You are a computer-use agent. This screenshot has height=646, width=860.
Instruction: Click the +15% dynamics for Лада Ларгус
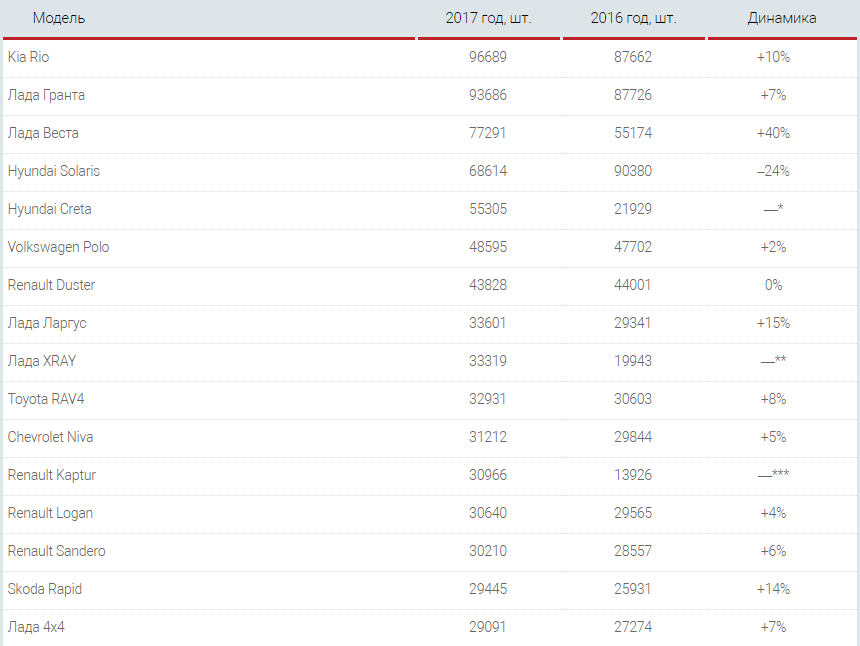pos(773,323)
